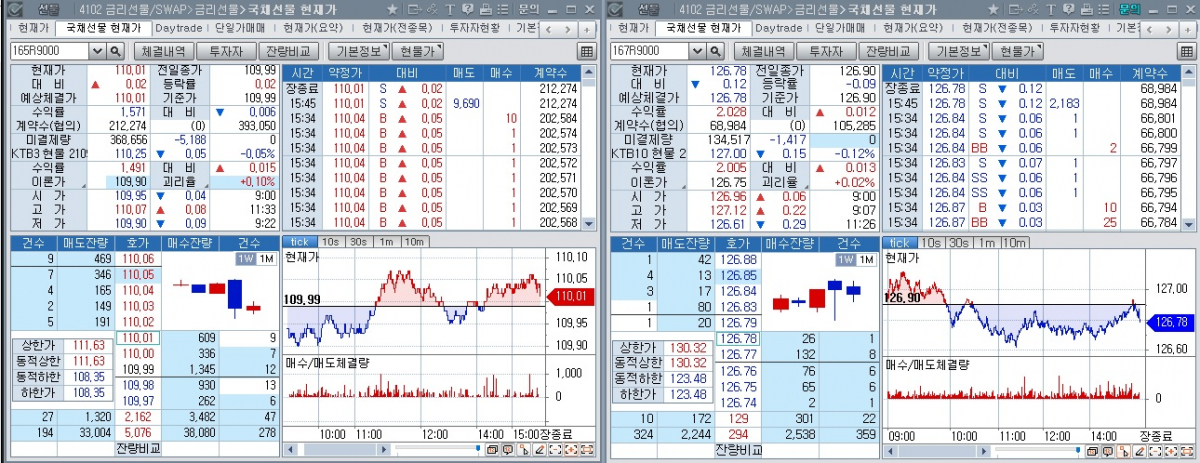Select the pencil draw tool under left chart

click(539, 450)
